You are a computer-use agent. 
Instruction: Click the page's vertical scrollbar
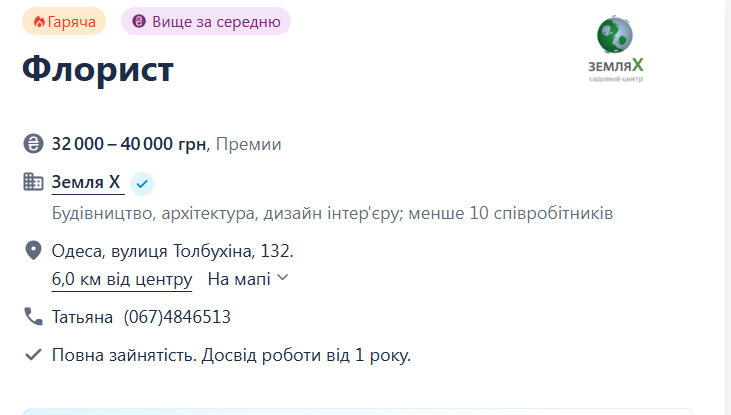pos(727,208)
